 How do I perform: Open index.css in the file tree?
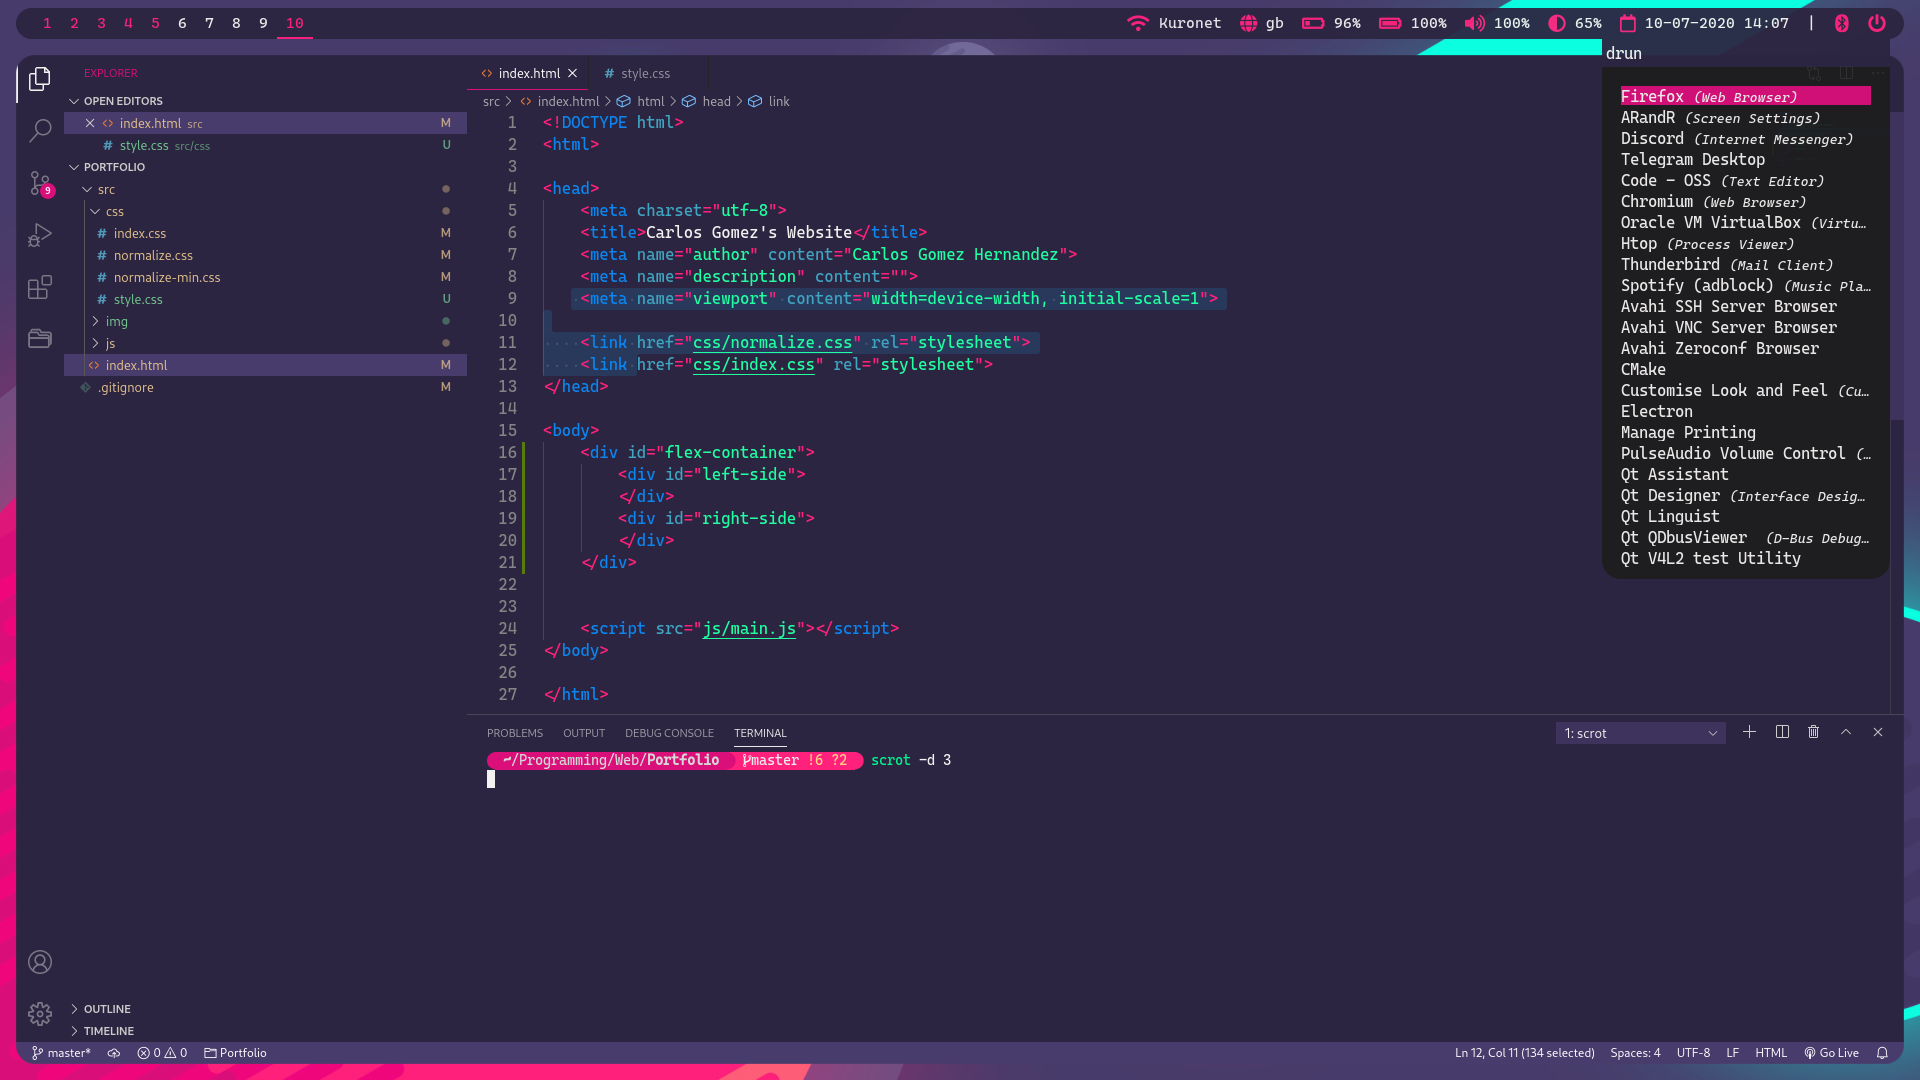[265, 233]
